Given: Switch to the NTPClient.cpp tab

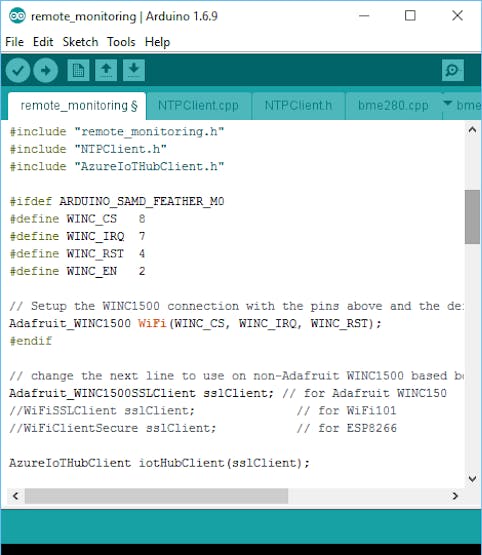Looking at the screenshot, I should 199,105.
